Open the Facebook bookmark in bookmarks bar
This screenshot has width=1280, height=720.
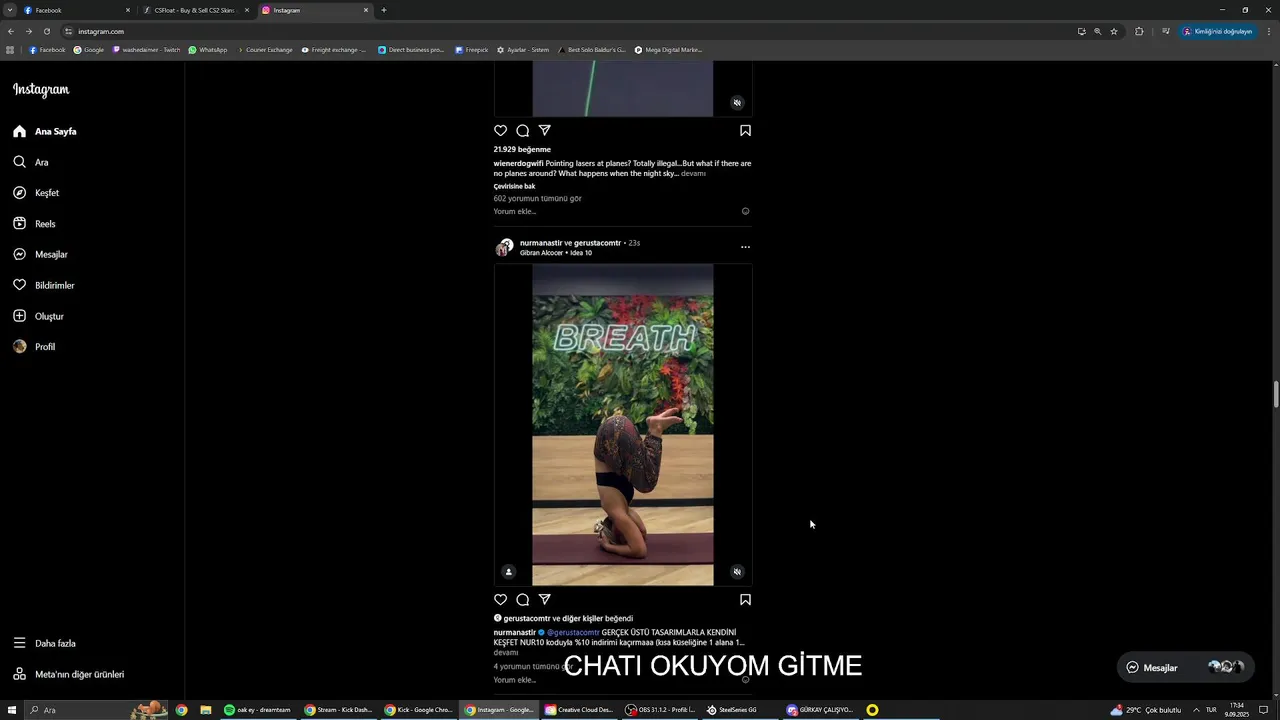tap(47, 50)
